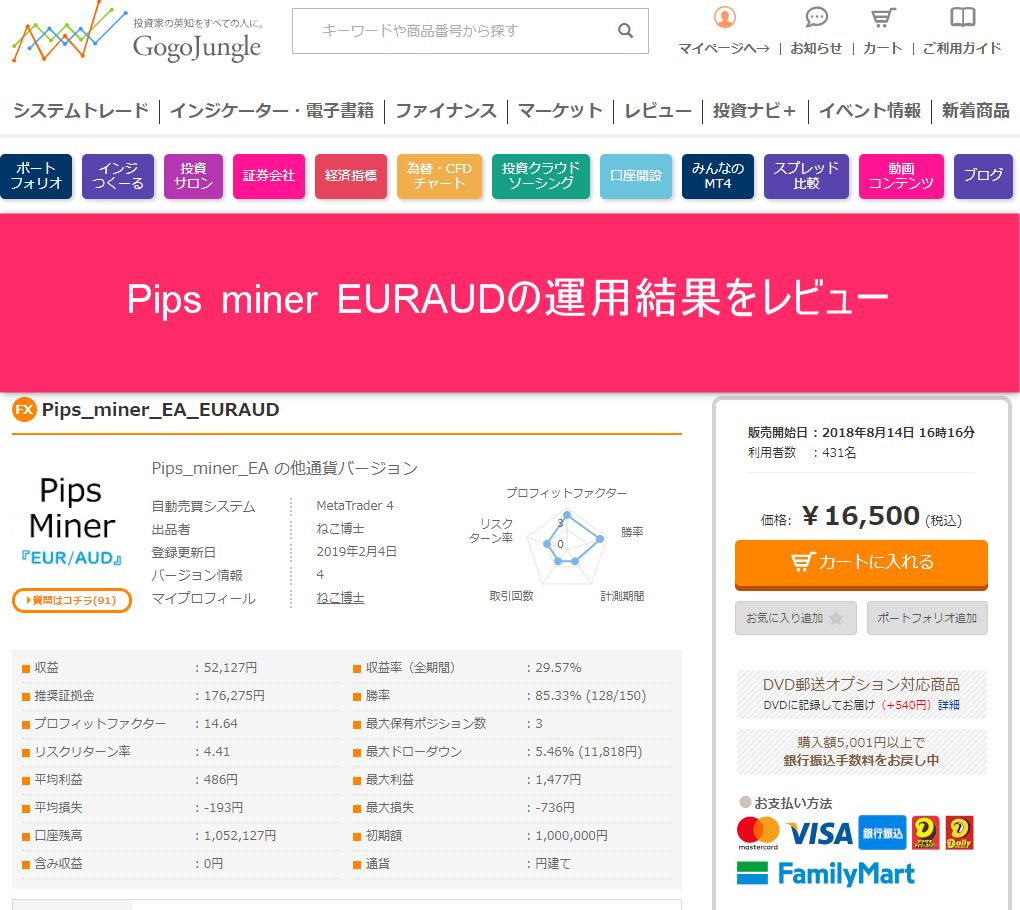This screenshot has width=1020, height=910.
Task: Open the システムトレード menu
Action: (x=81, y=111)
